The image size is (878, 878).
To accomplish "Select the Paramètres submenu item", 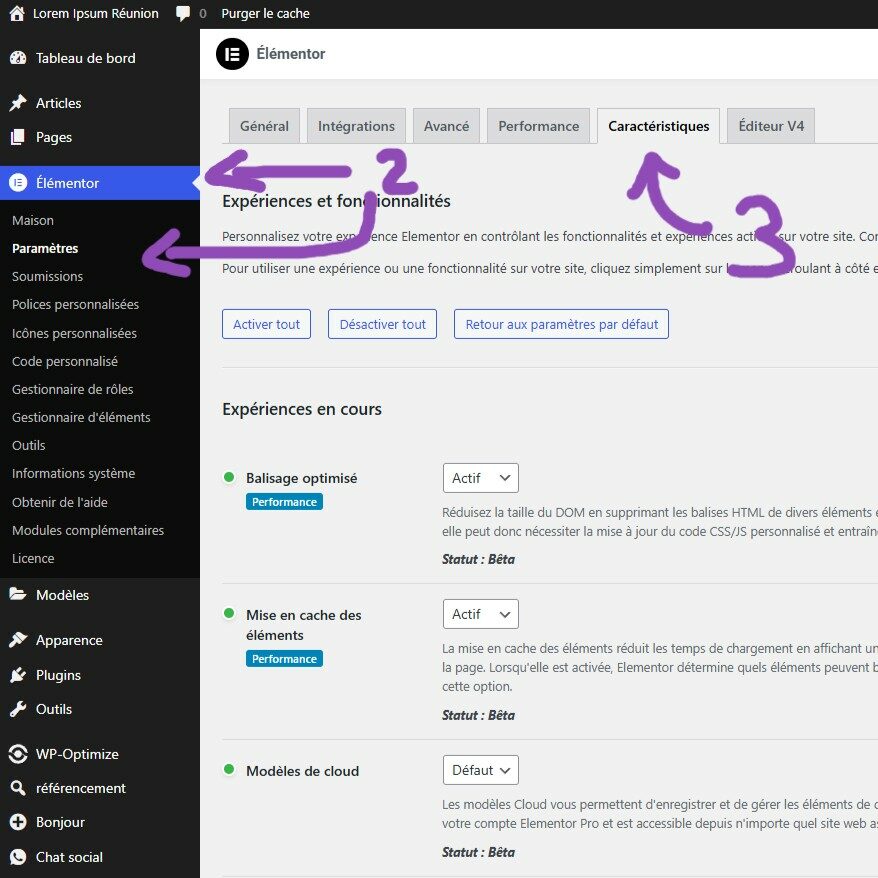I will [x=45, y=248].
